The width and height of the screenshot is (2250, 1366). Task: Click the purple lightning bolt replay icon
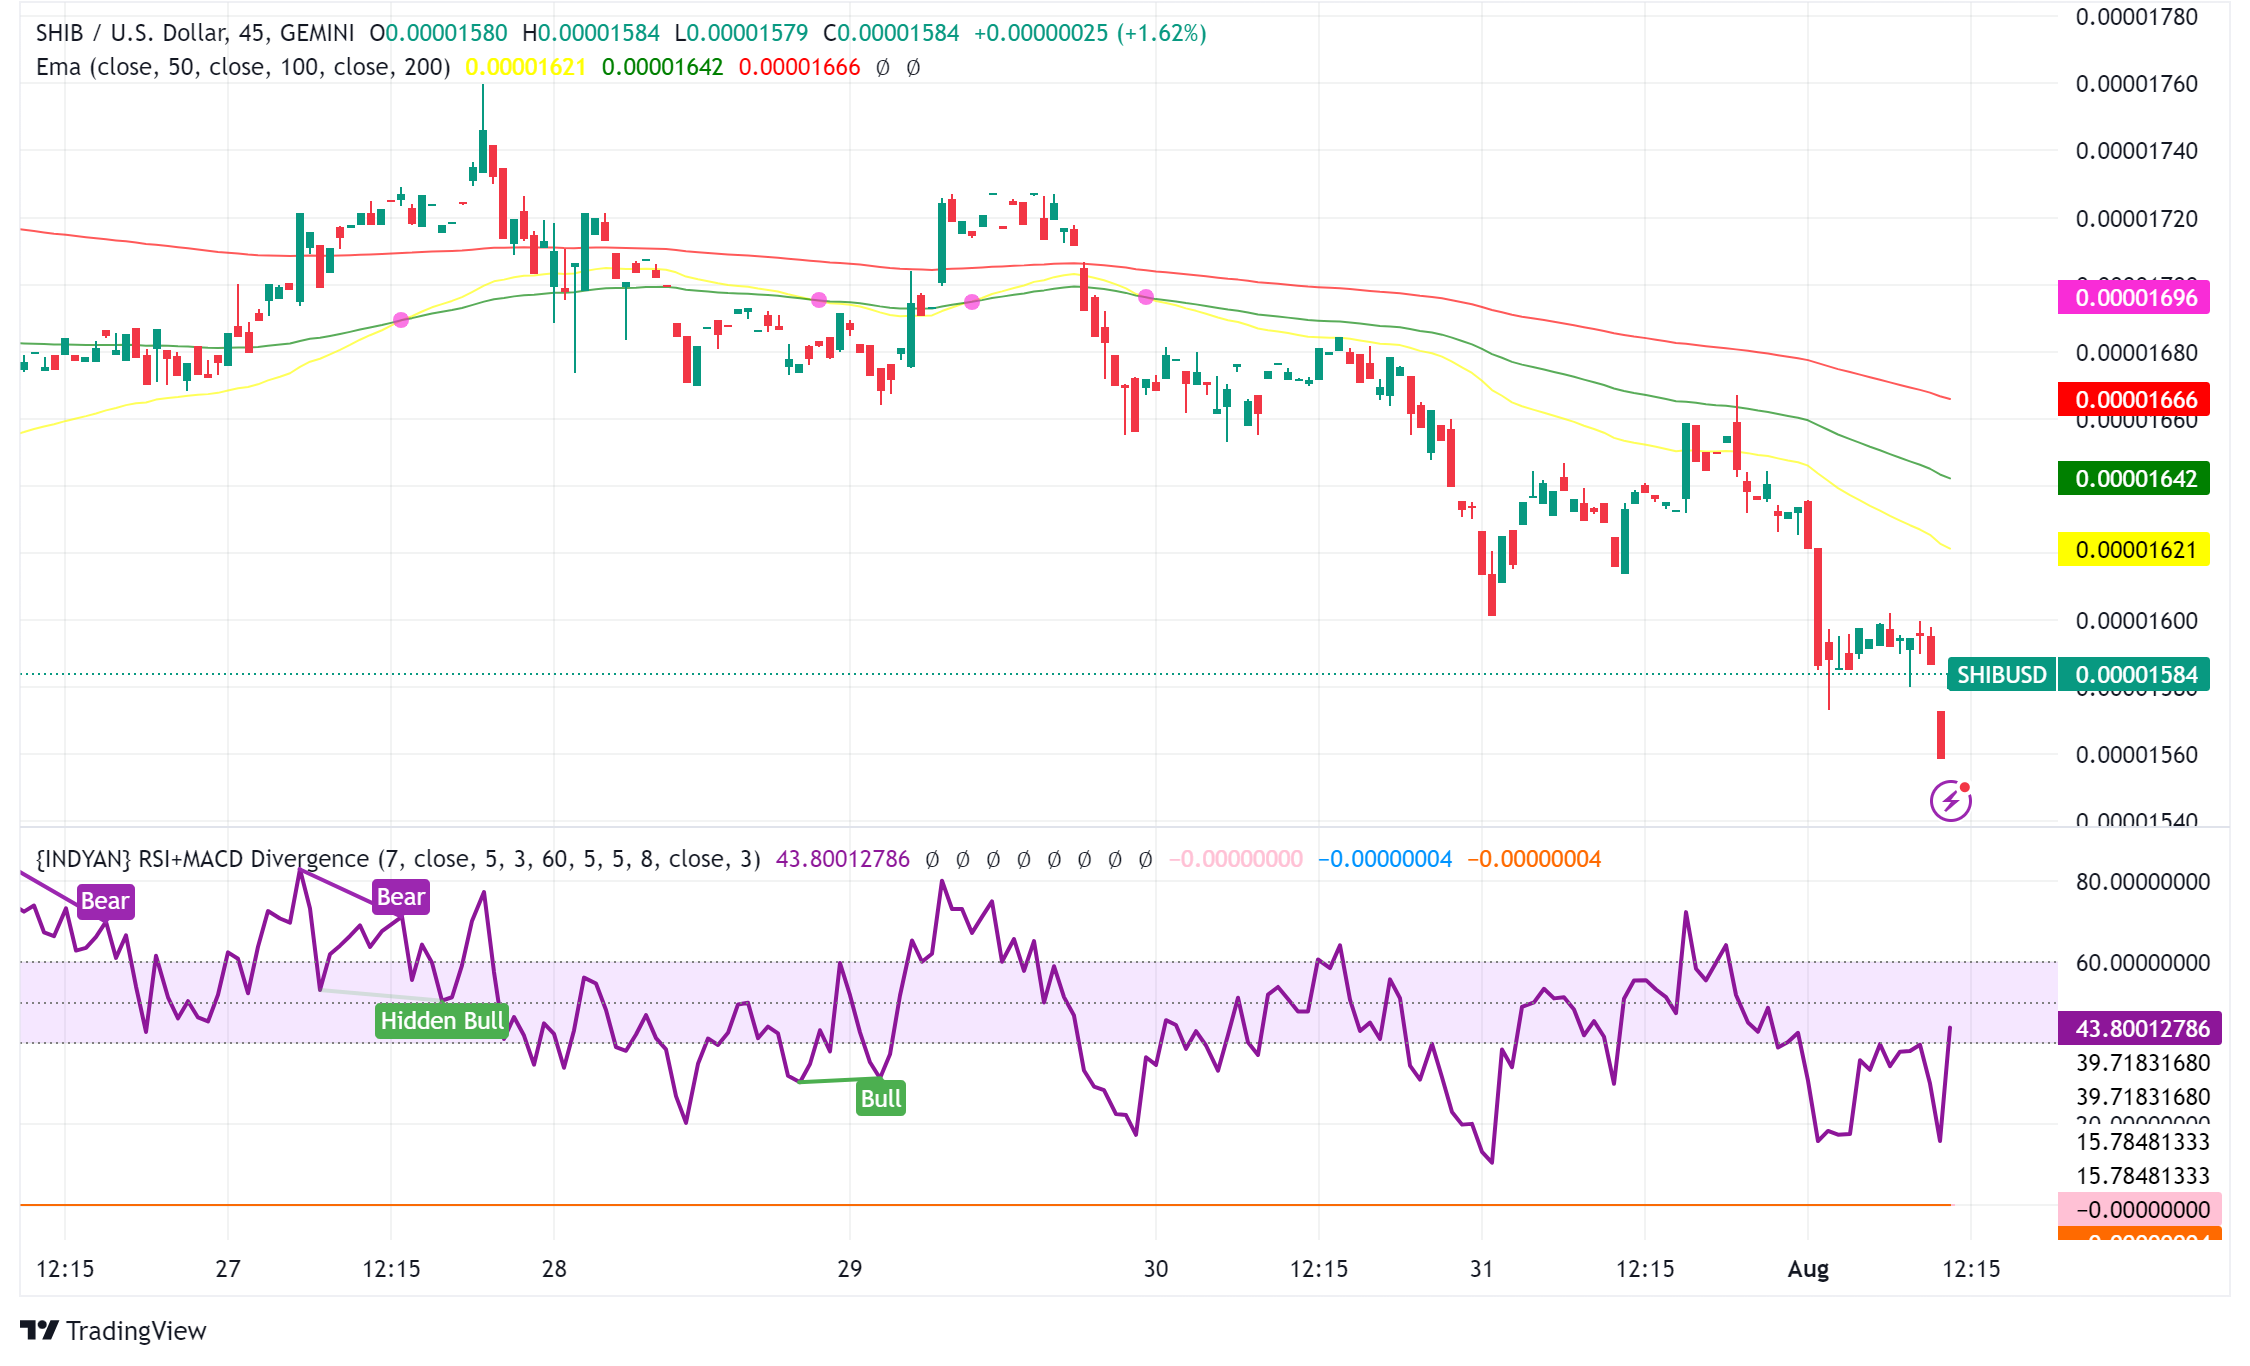1950,801
